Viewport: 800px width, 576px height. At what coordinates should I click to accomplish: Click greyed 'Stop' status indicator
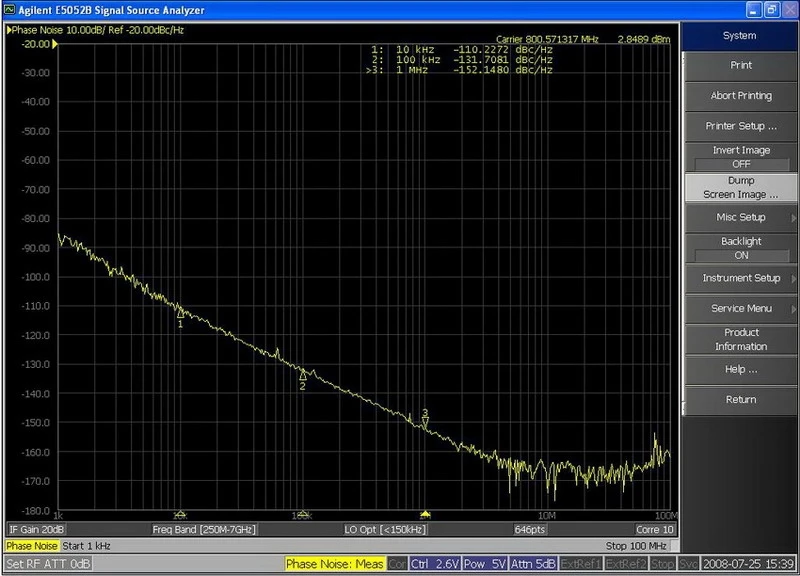click(x=662, y=564)
